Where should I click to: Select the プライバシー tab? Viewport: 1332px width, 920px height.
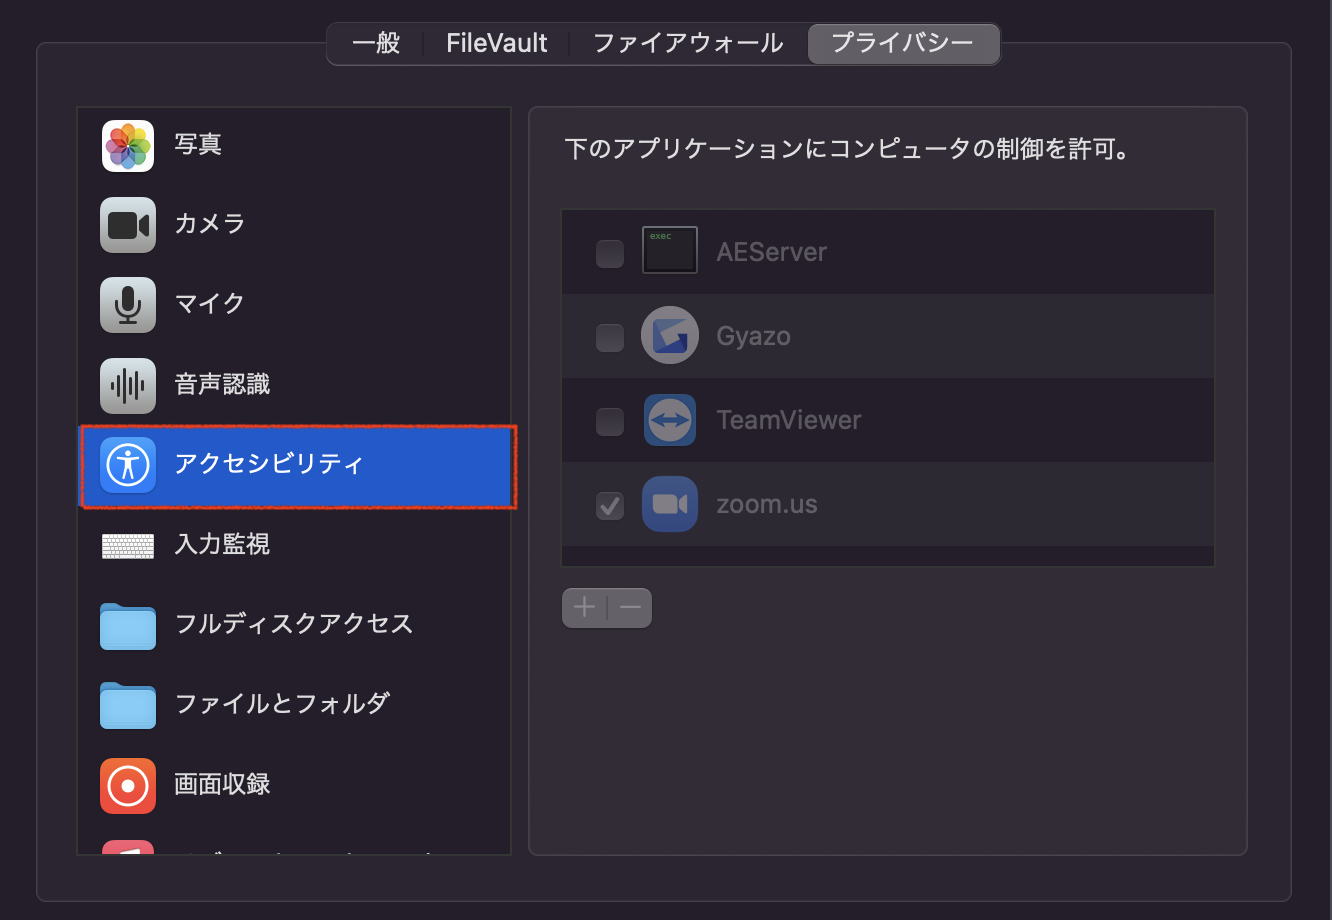point(903,43)
